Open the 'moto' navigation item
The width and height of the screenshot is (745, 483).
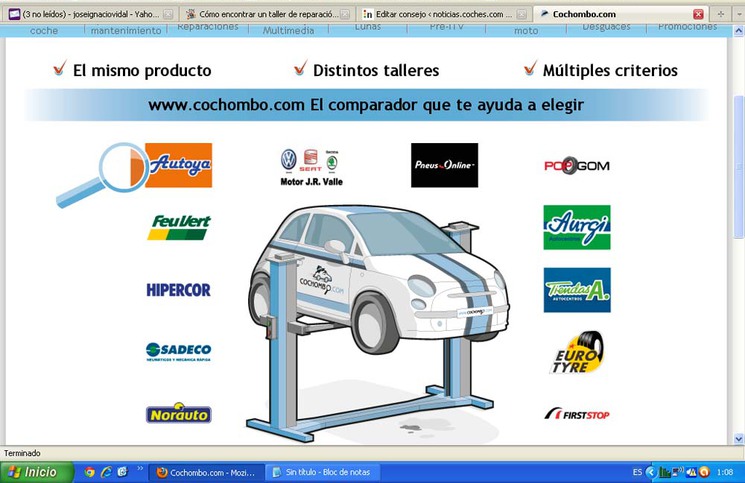click(x=526, y=30)
